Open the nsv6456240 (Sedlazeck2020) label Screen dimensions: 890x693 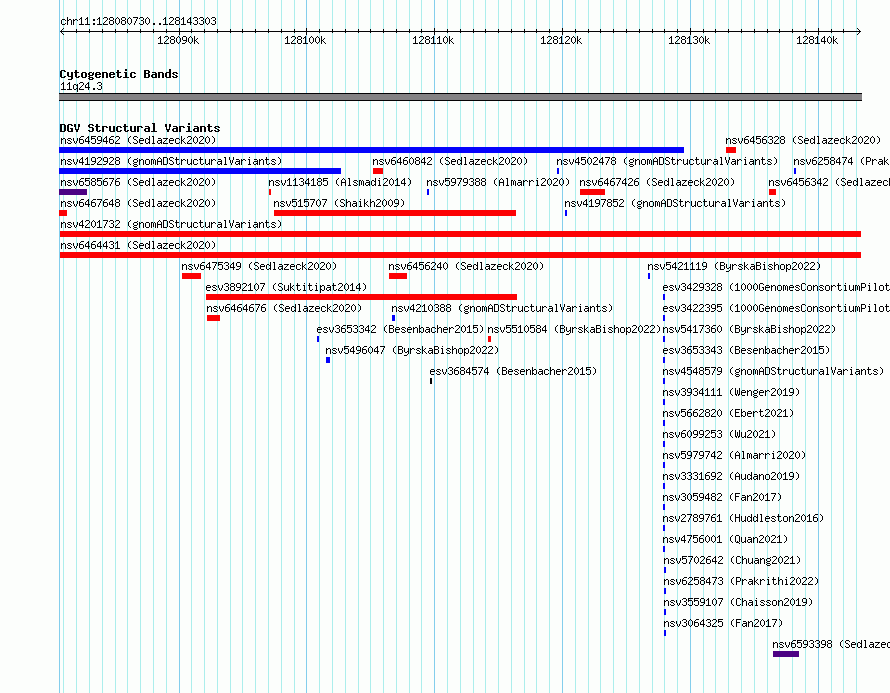tap(466, 266)
